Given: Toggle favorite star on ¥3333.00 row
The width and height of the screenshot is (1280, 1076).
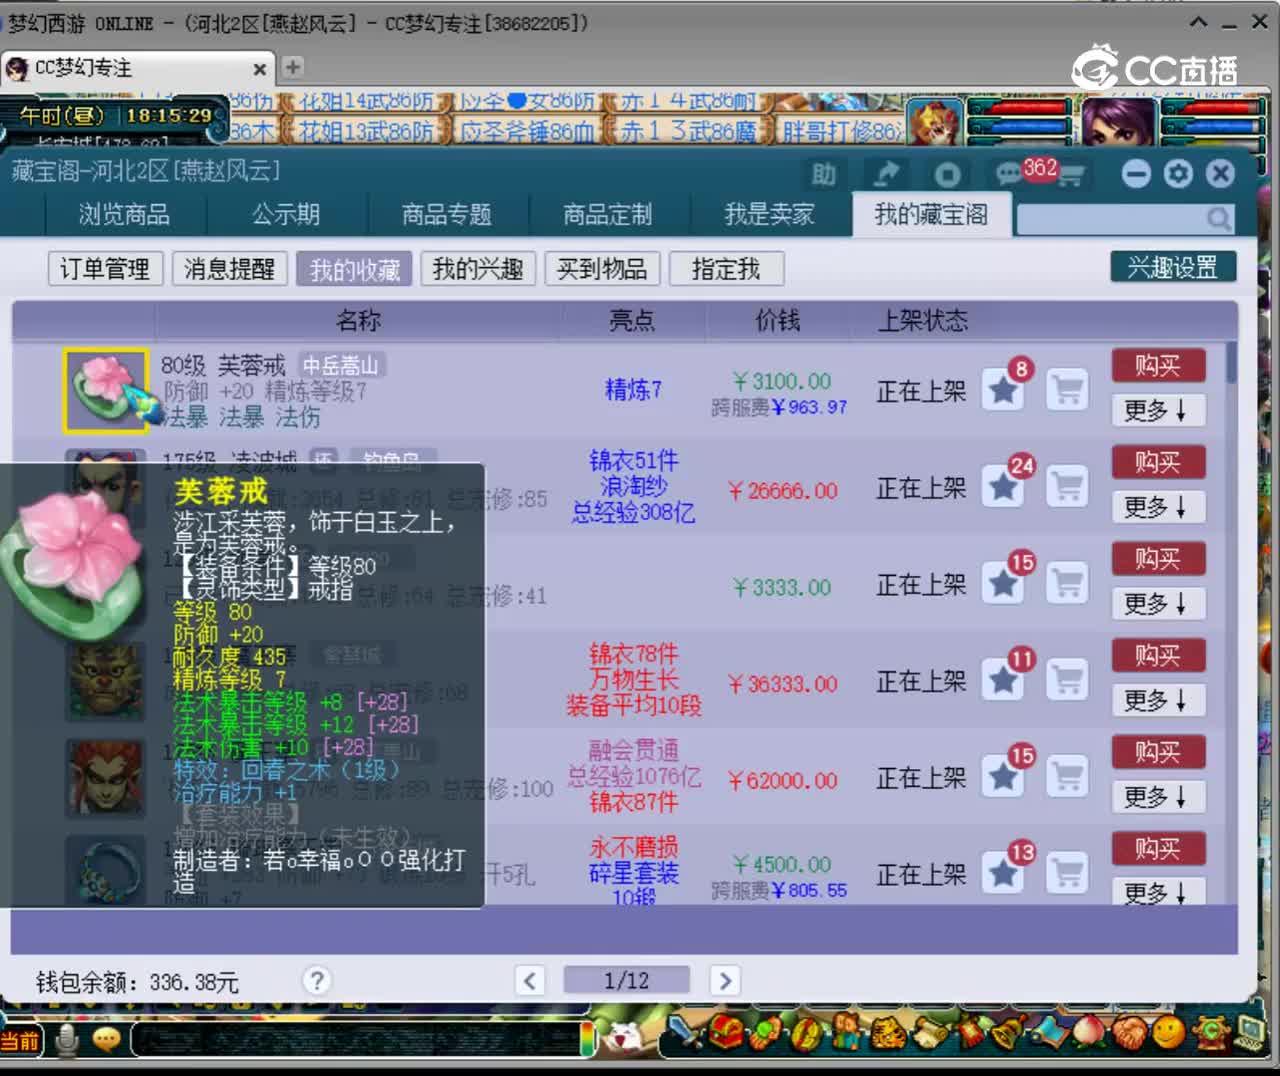Looking at the screenshot, I should 1003,583.
